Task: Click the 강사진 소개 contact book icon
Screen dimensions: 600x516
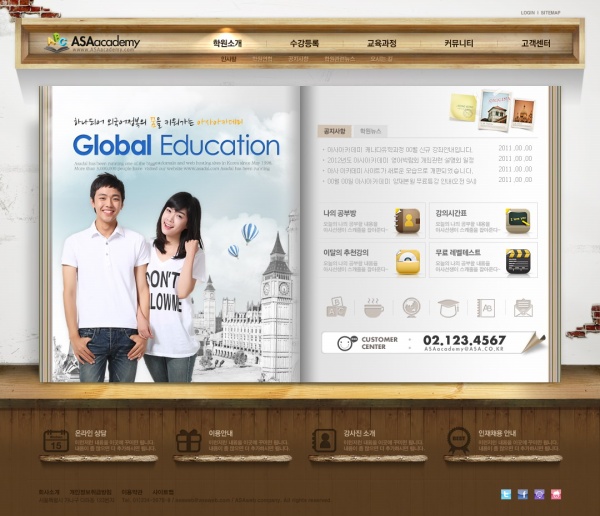Action: pos(324,441)
